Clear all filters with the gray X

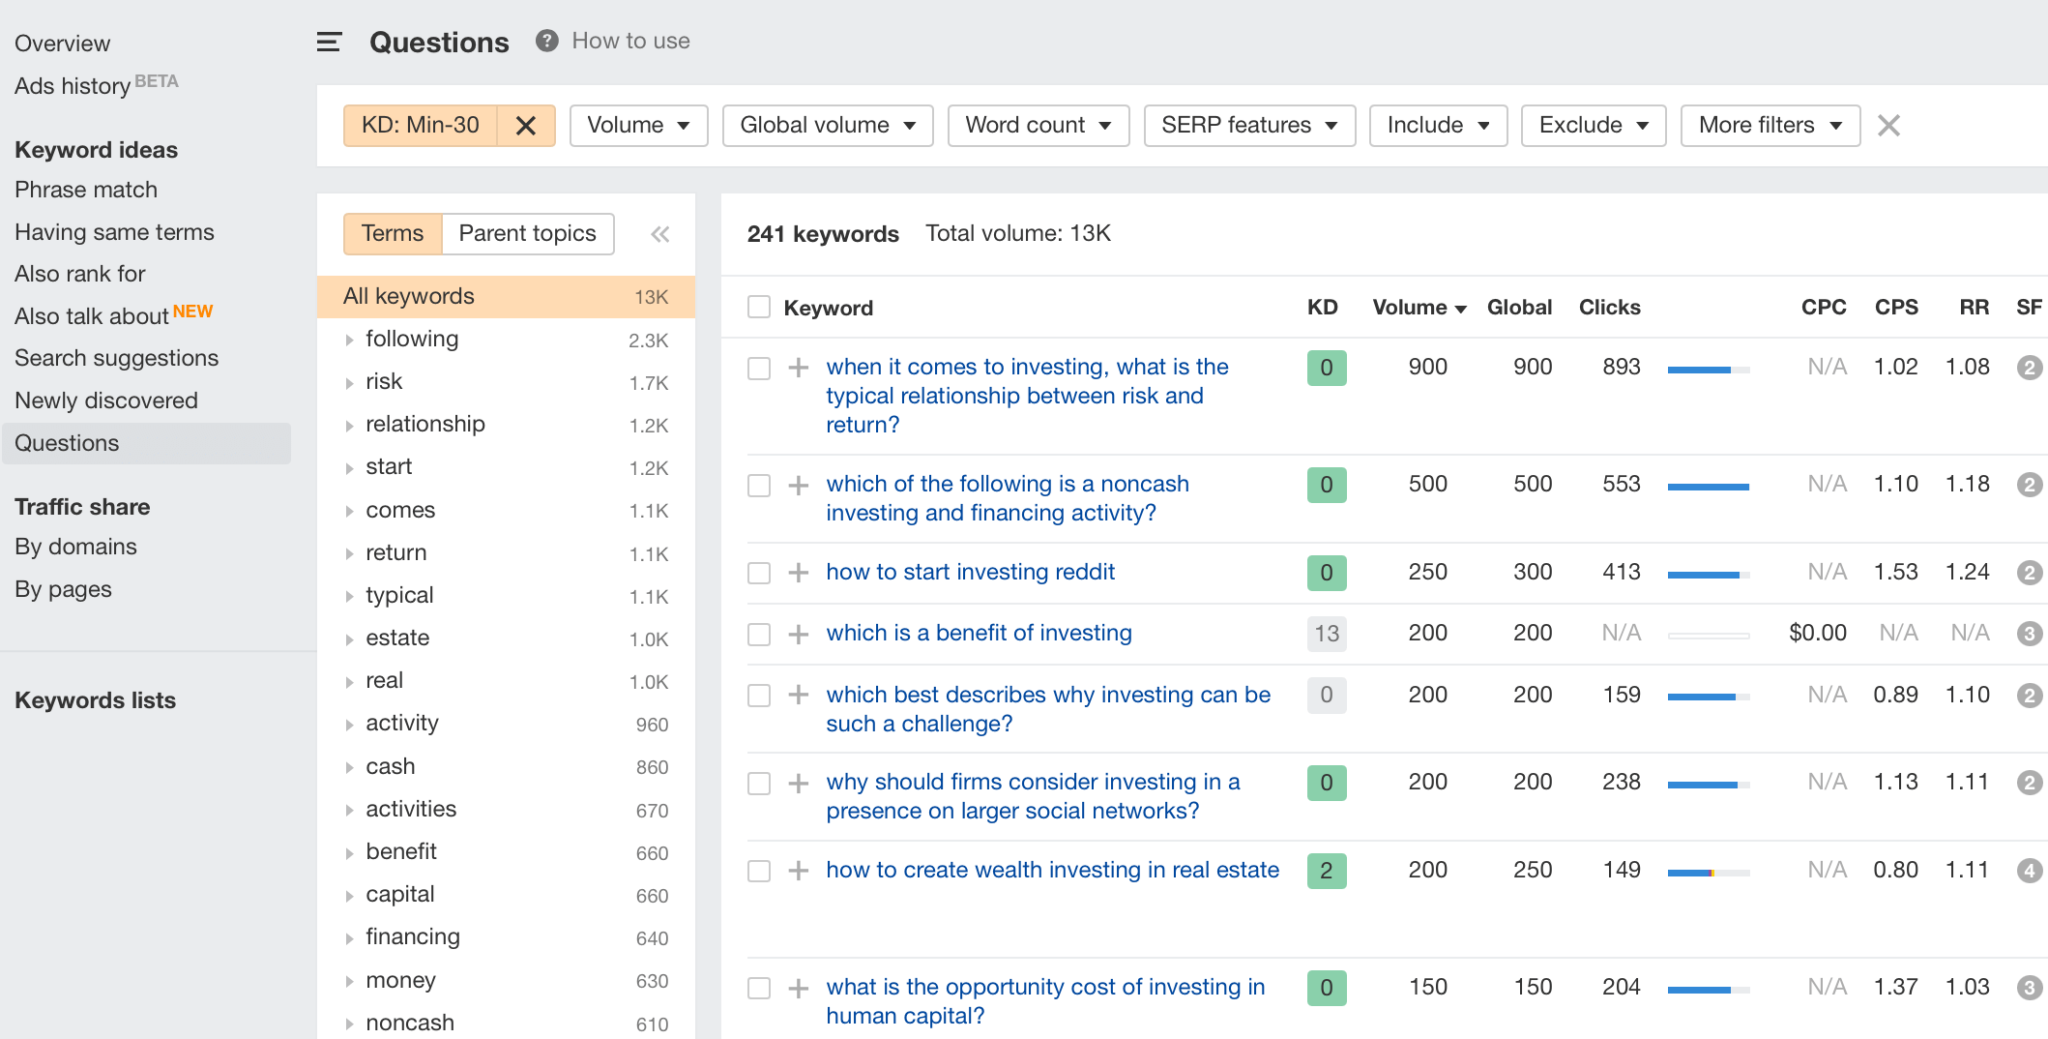tap(1888, 126)
